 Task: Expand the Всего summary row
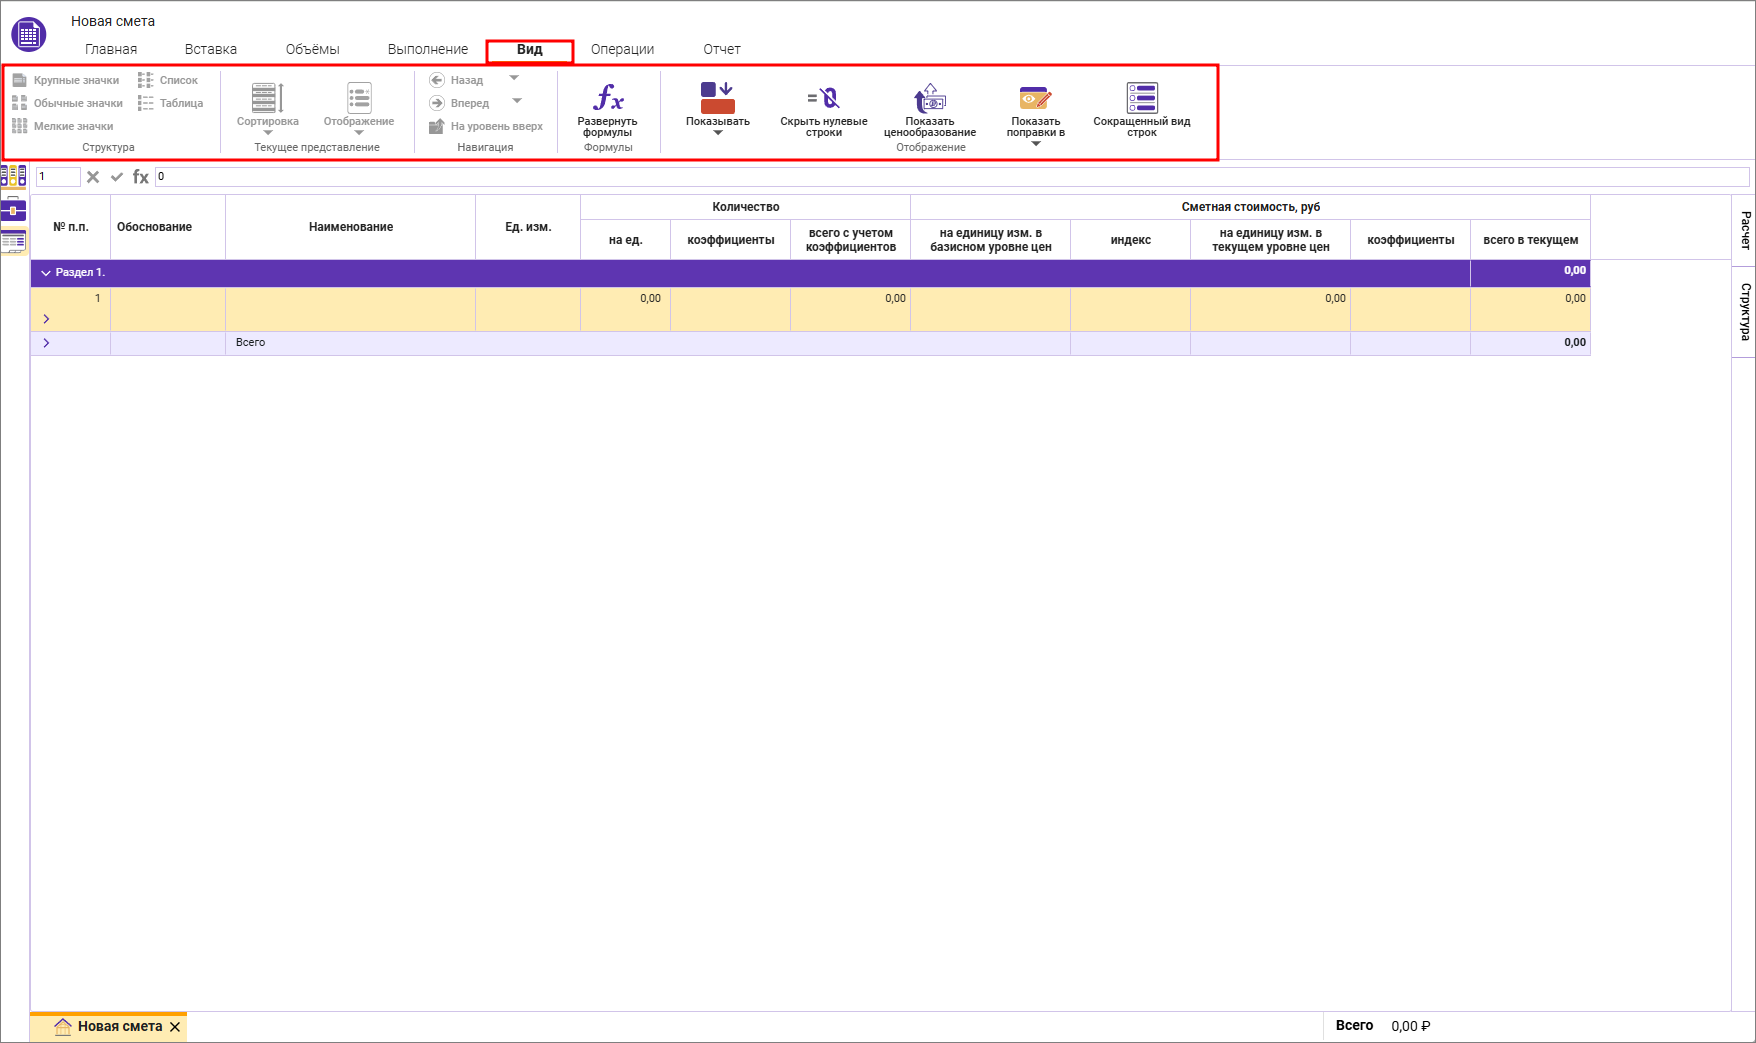(x=46, y=343)
